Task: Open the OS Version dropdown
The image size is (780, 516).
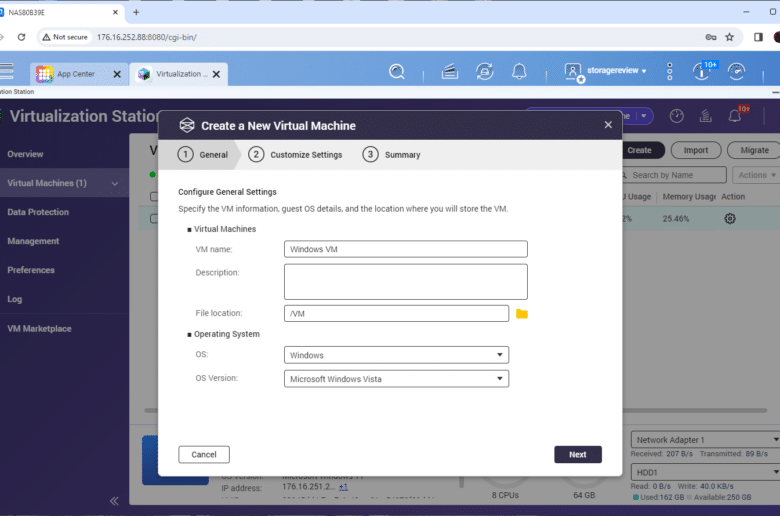Action: (396, 379)
